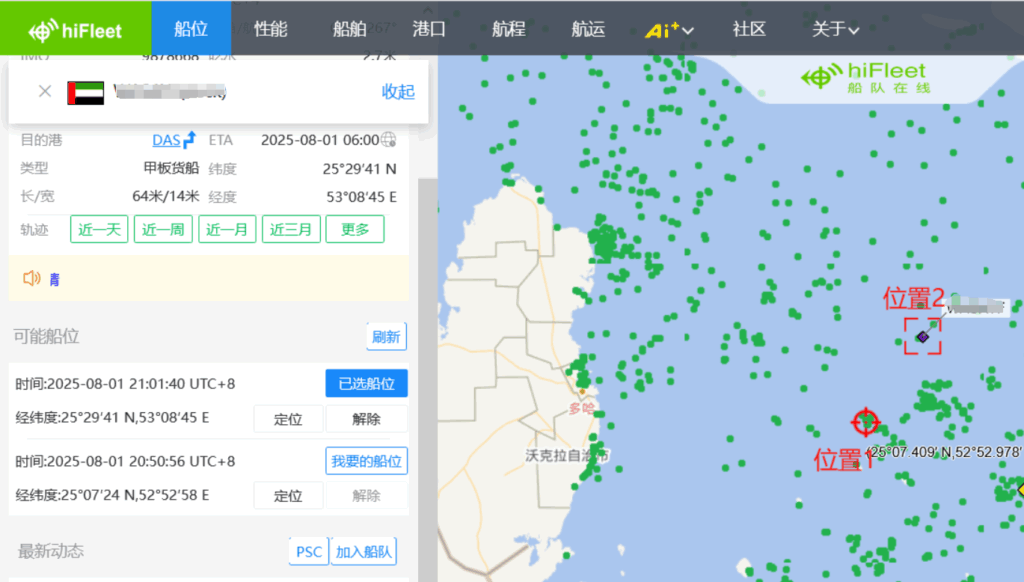
Task: Click the red crosshair target marker on map
Action: click(865, 422)
